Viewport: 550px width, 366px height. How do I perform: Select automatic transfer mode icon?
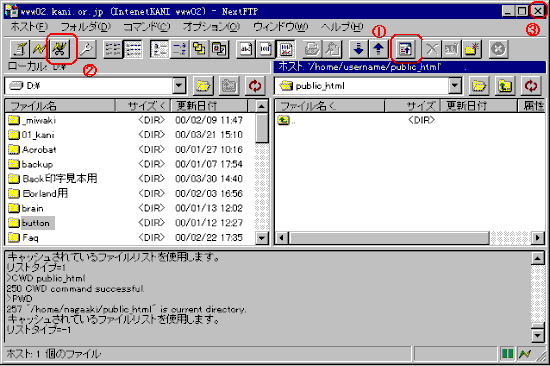[x=286, y=49]
